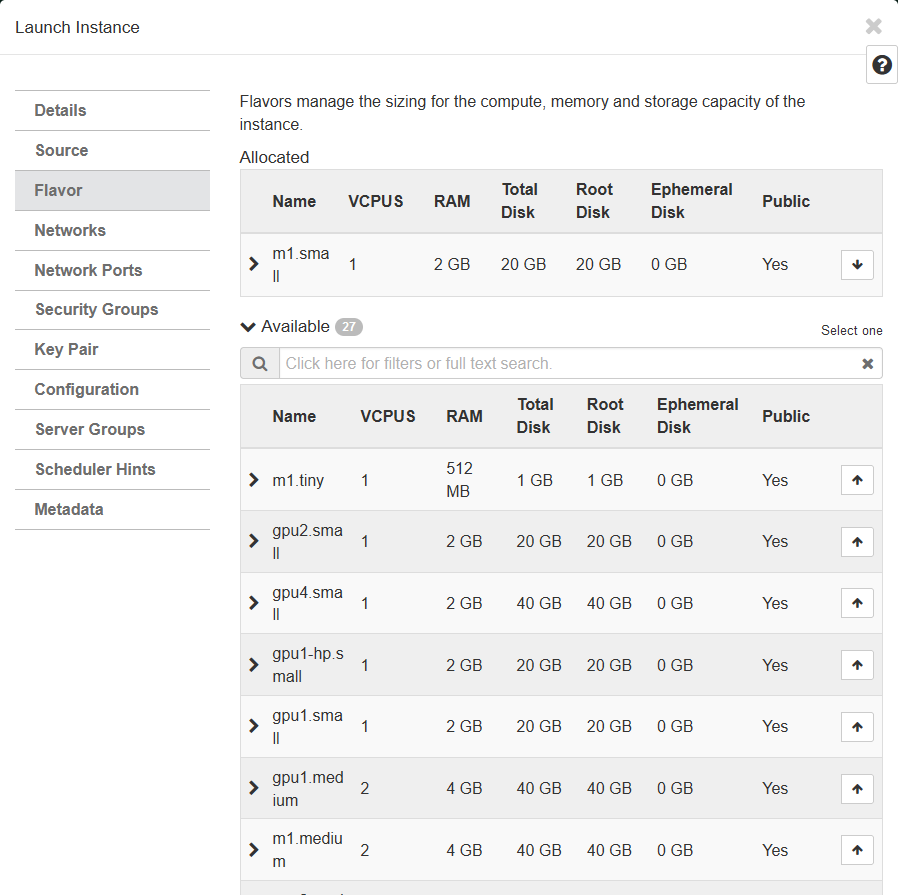Sort available flavors by VCPUS column
The height and width of the screenshot is (895, 898).
tap(388, 416)
